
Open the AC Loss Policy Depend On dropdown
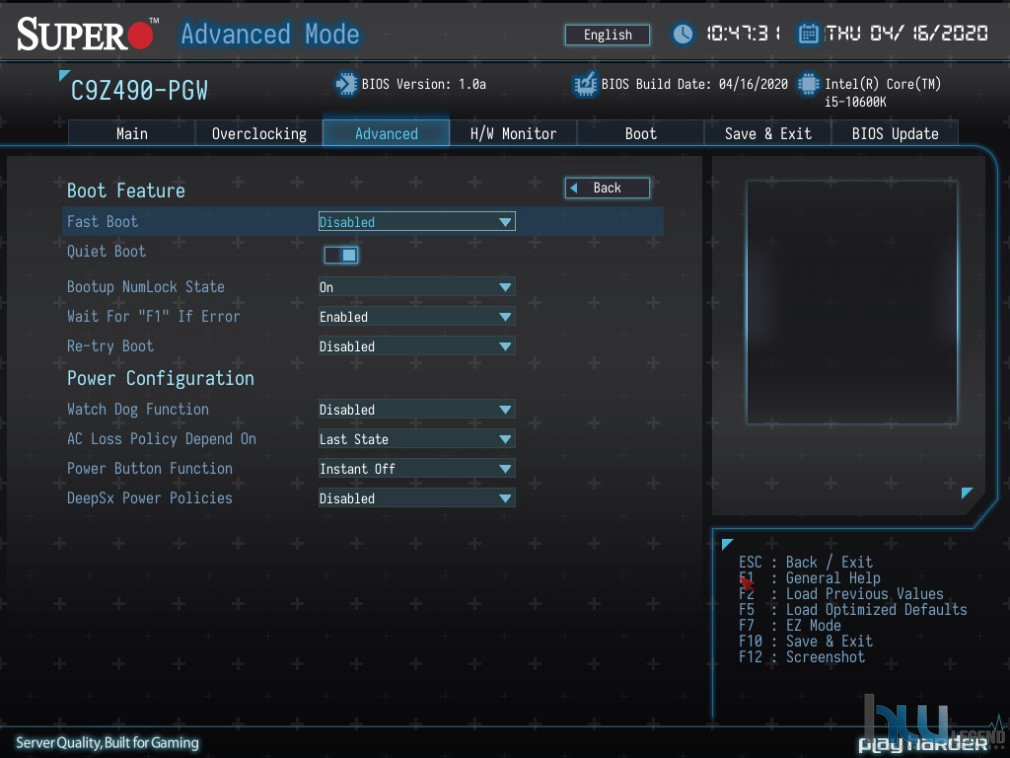(x=417, y=439)
